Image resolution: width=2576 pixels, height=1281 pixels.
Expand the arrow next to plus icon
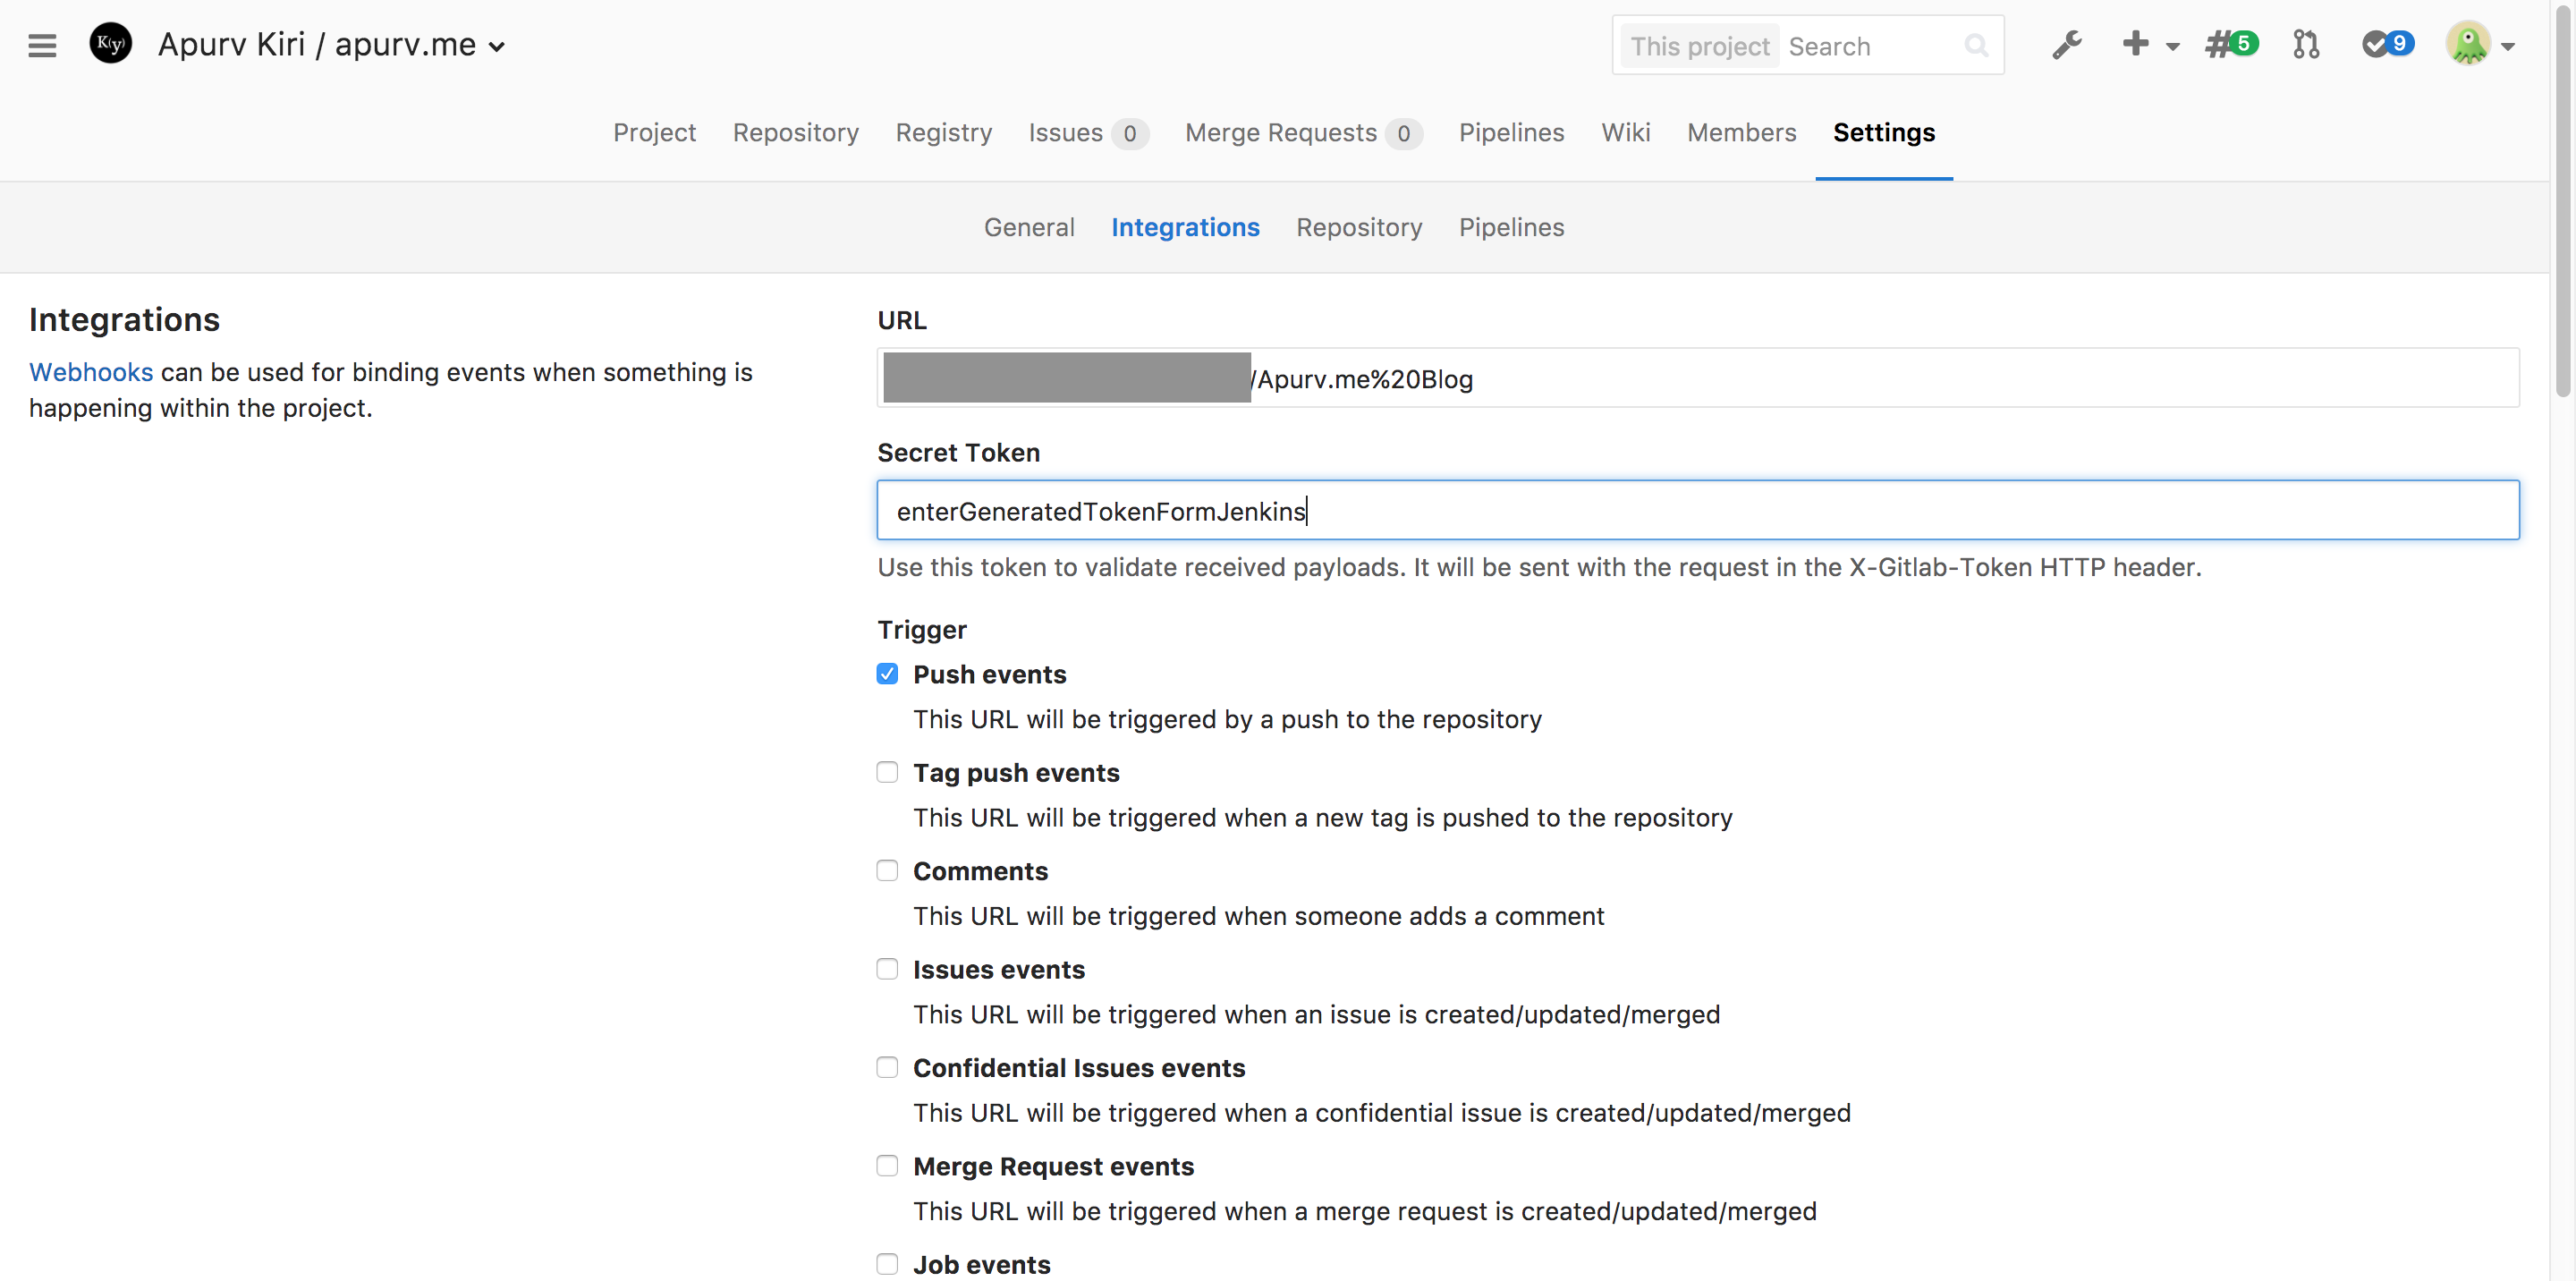click(2172, 46)
